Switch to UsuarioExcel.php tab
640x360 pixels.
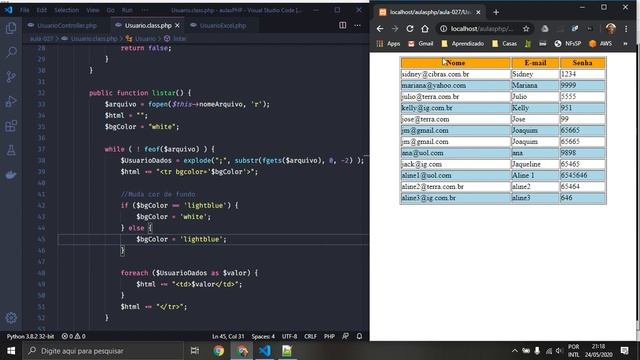(222, 25)
